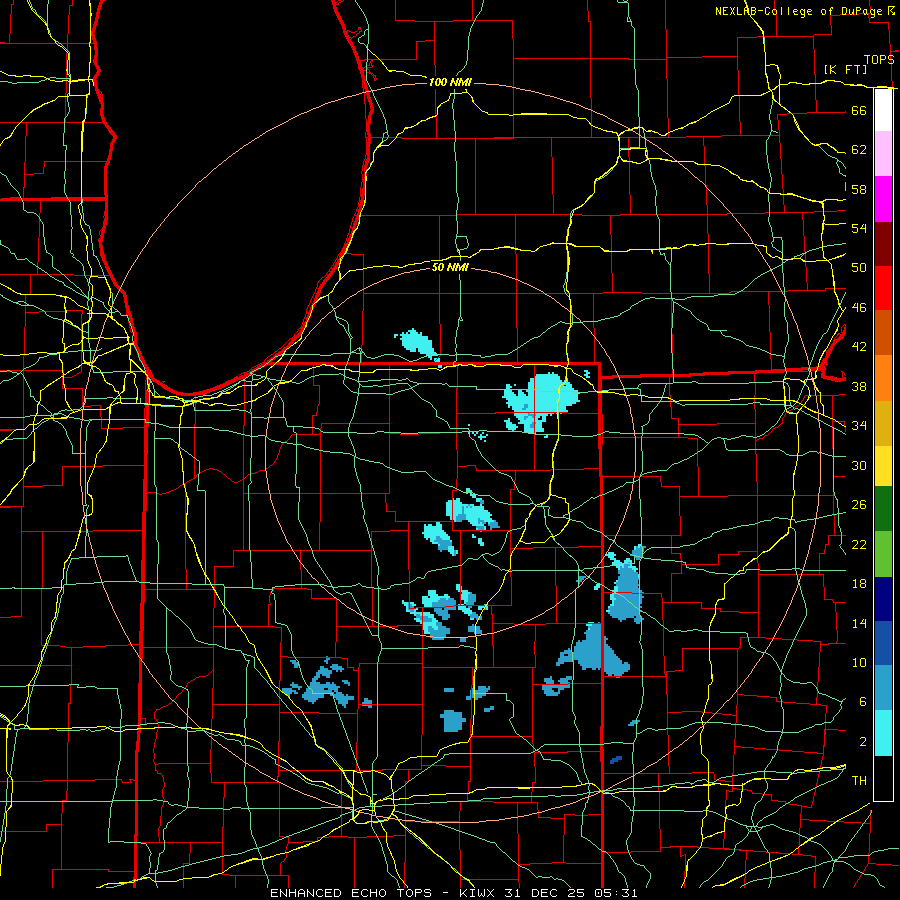Click the 50 NMI range ring label
Screen dimensions: 900x900
tap(450, 267)
